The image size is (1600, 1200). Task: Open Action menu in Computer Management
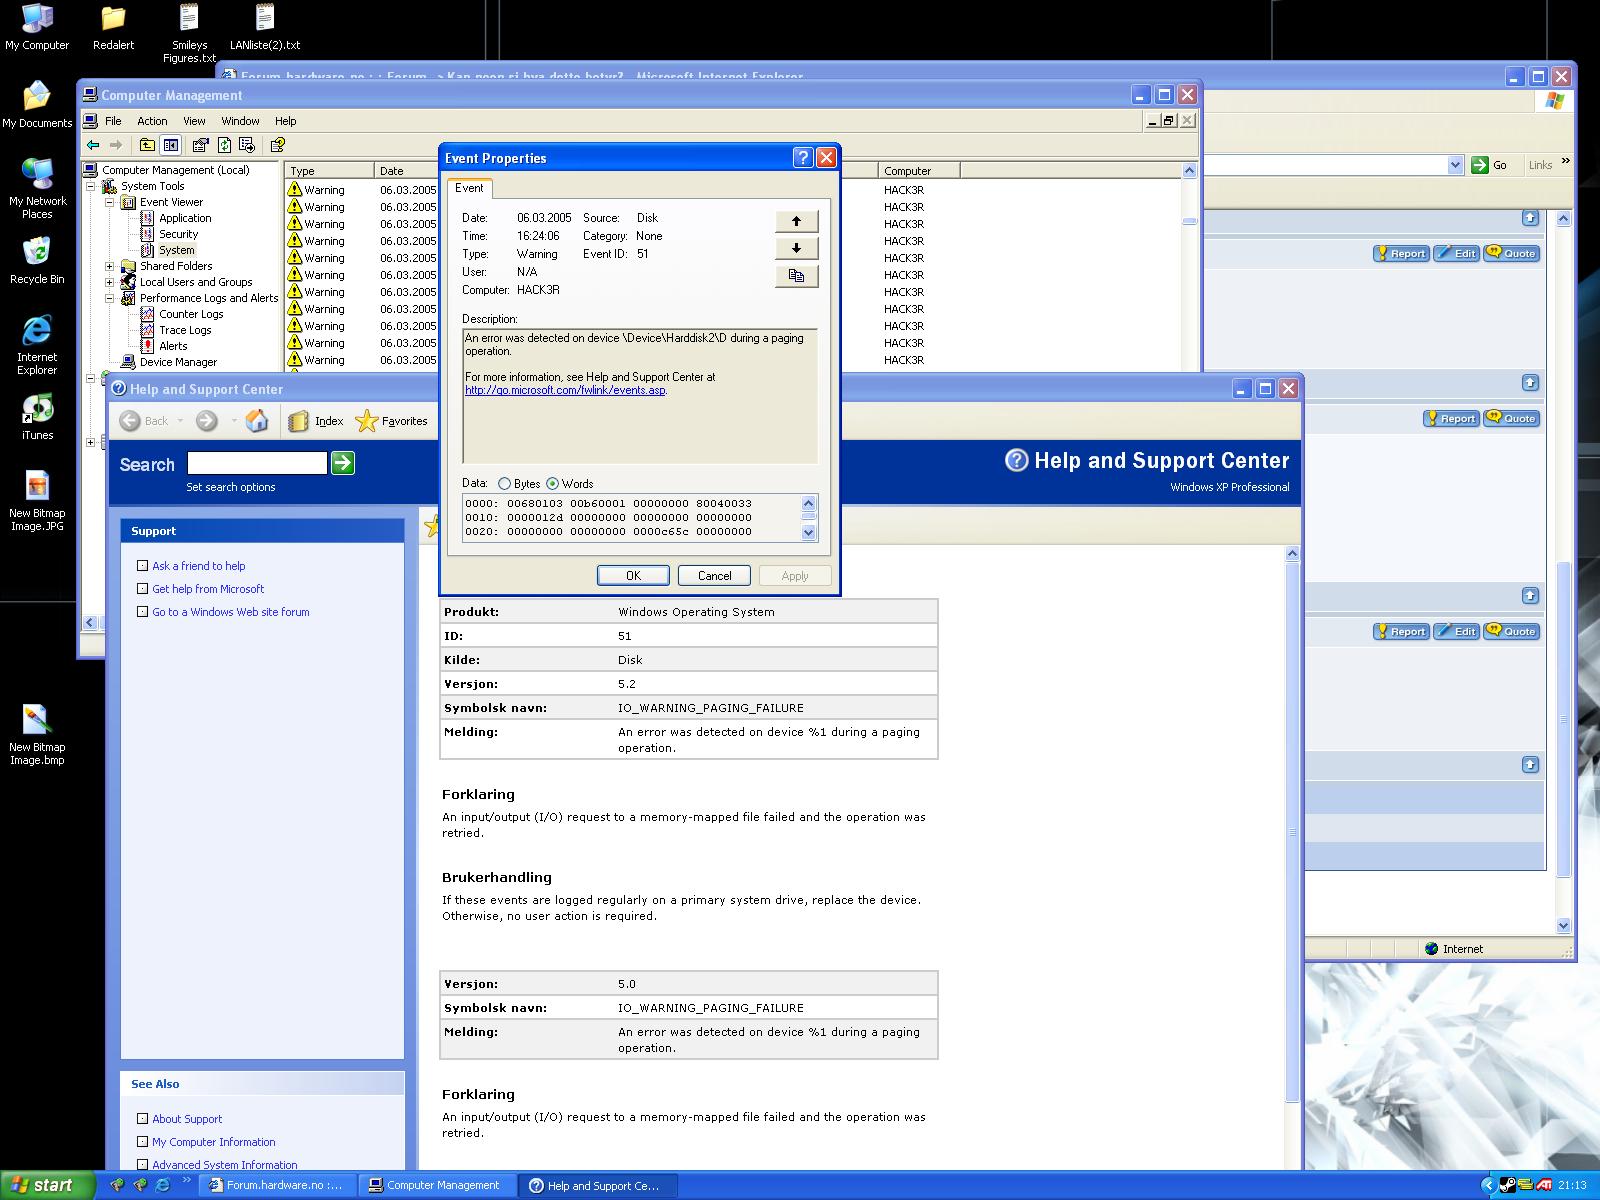pos(152,121)
